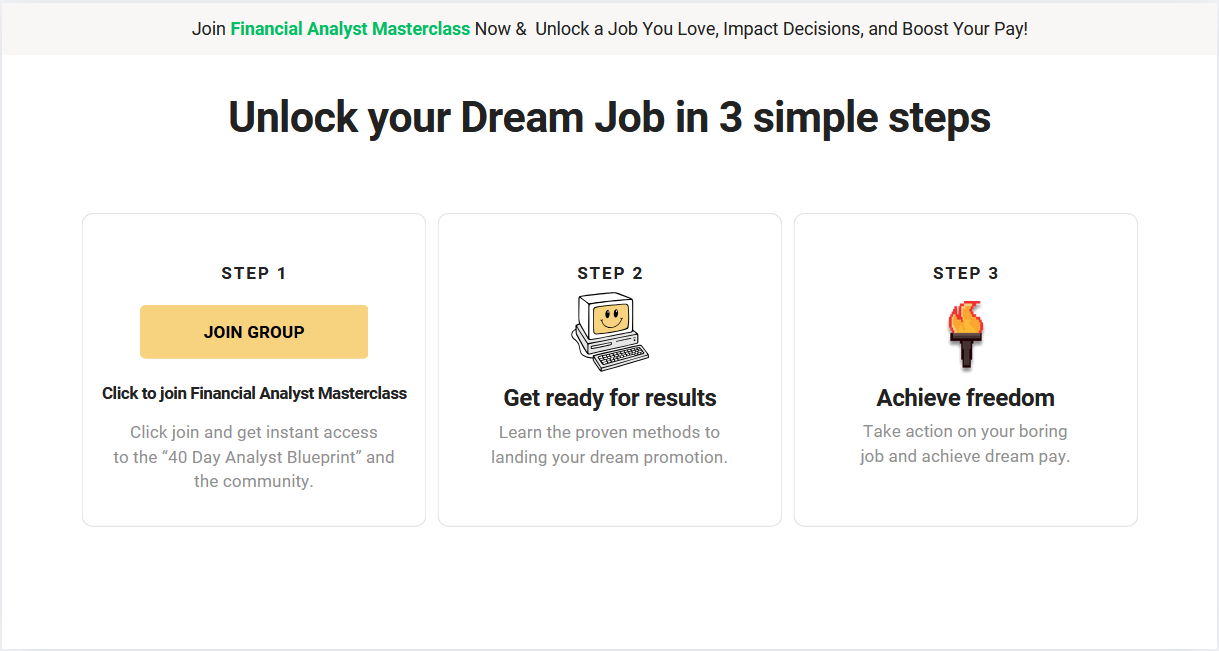Viewport: 1219px width, 651px height.
Task: Click "landing your dream promotion." text
Action: [x=609, y=457]
